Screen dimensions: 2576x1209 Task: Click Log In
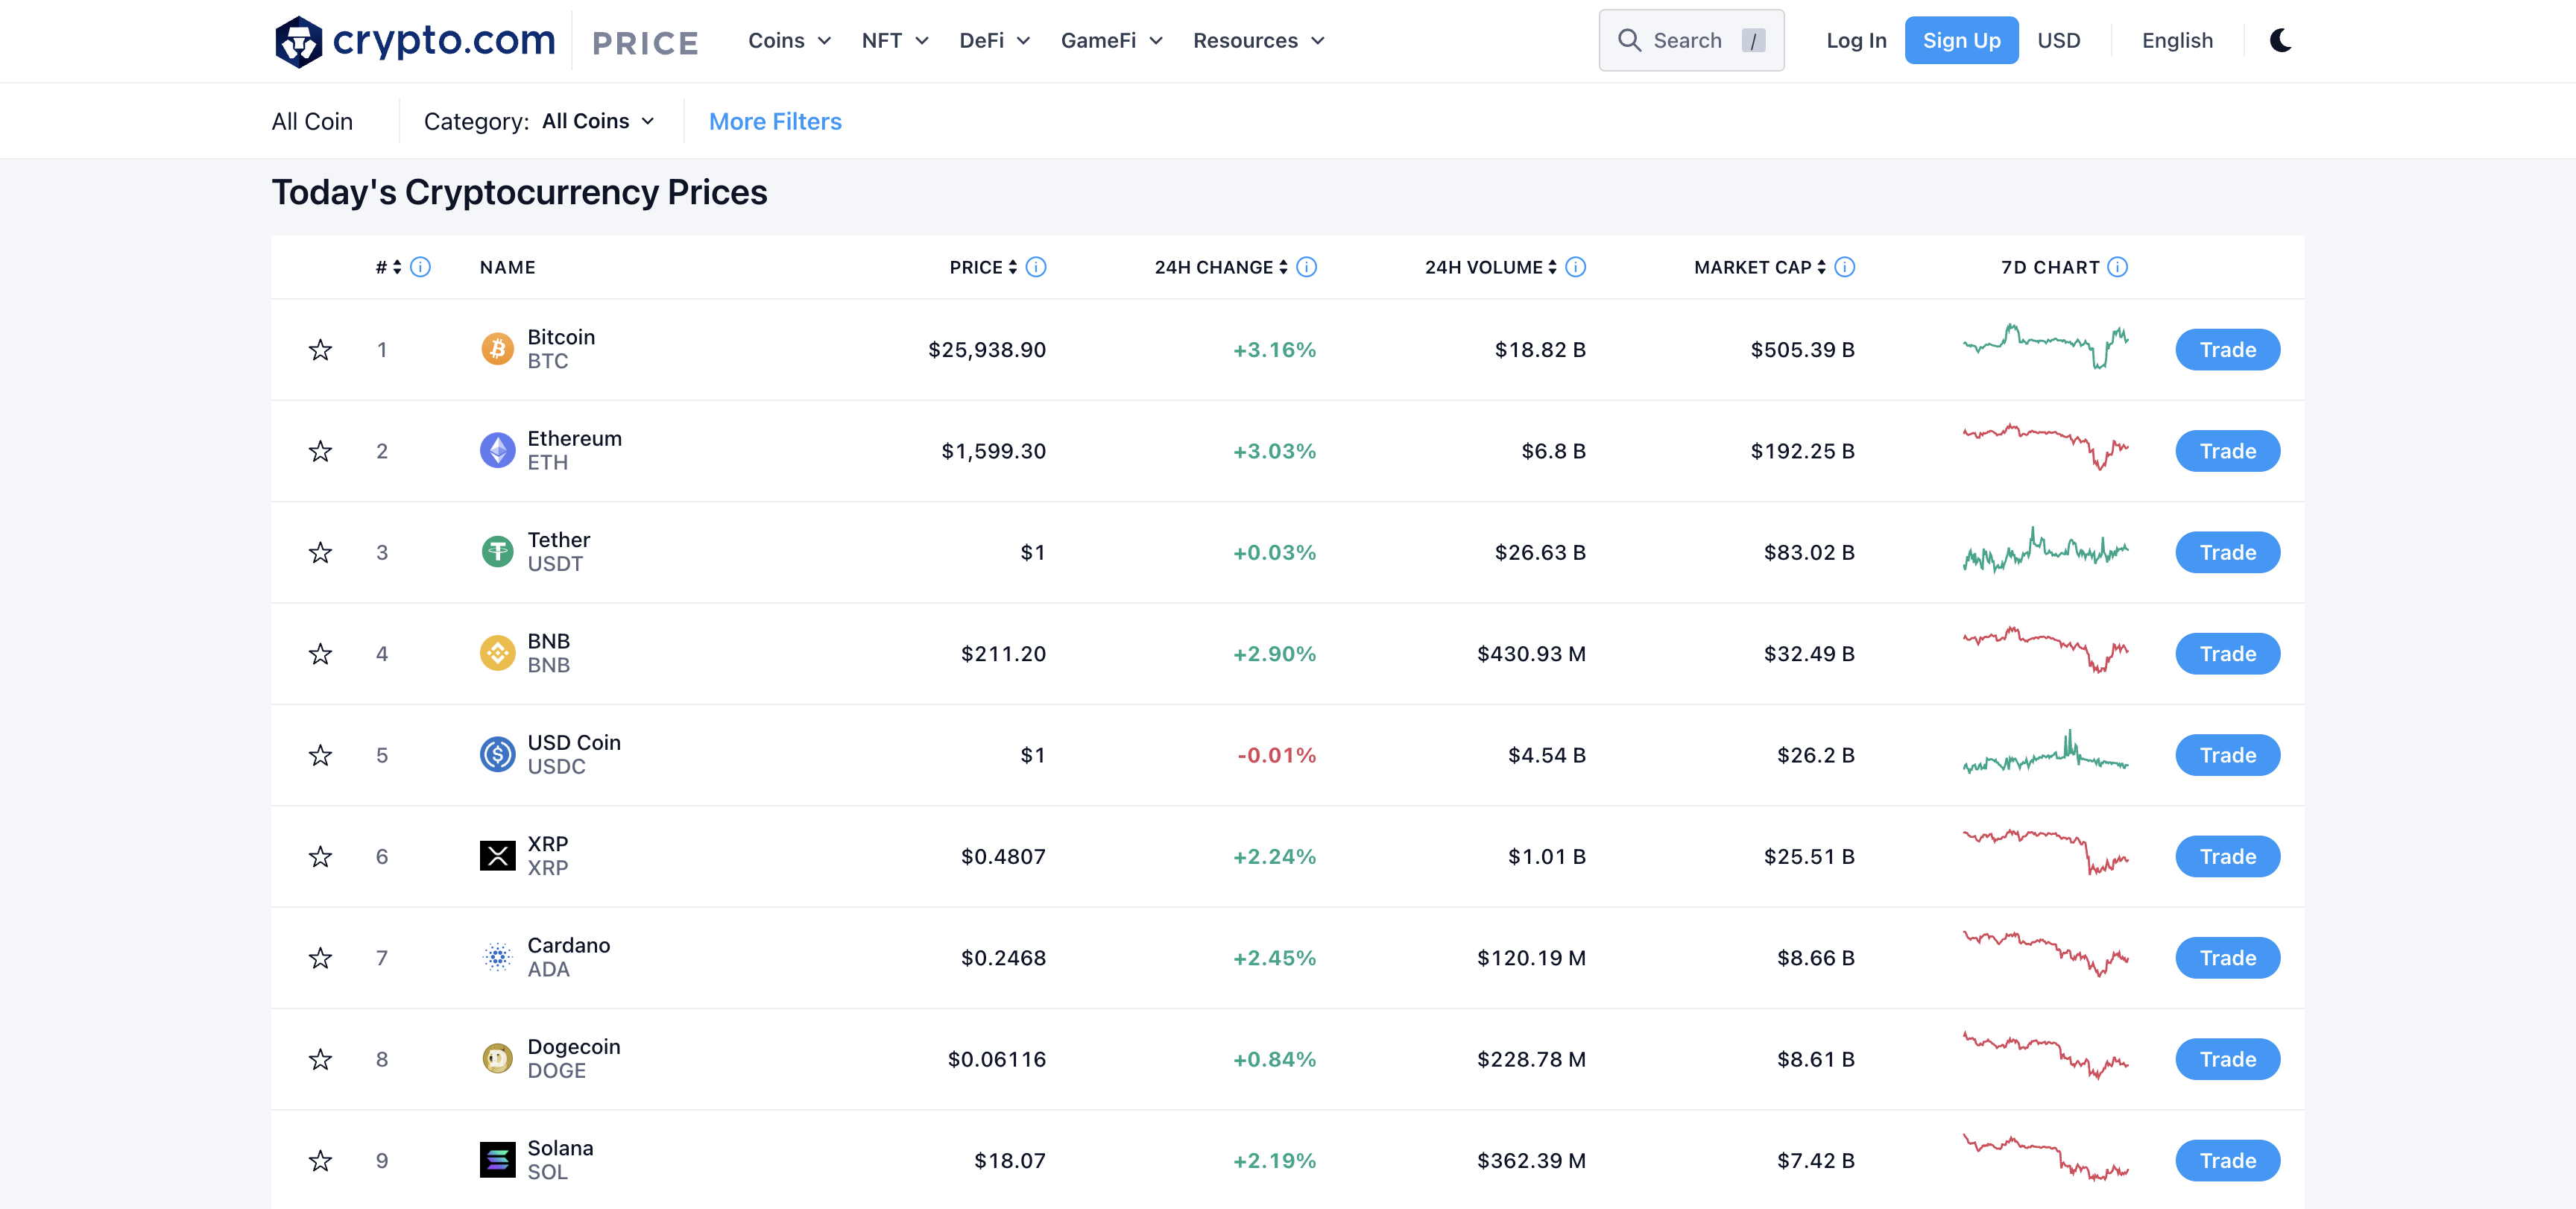tap(1856, 41)
